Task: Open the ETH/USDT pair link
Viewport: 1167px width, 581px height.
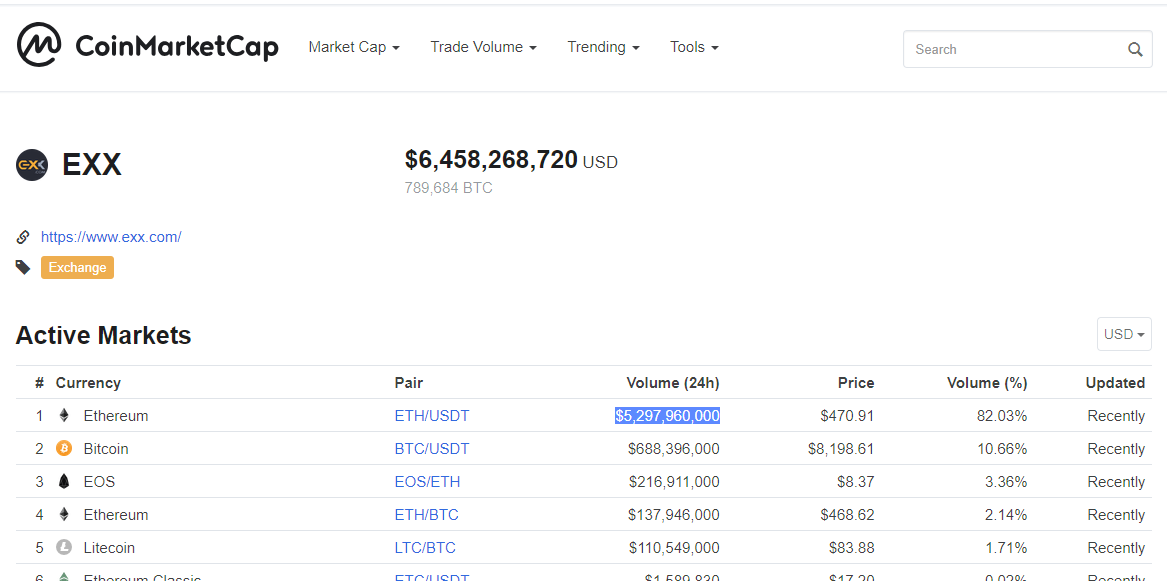Action: pos(432,416)
